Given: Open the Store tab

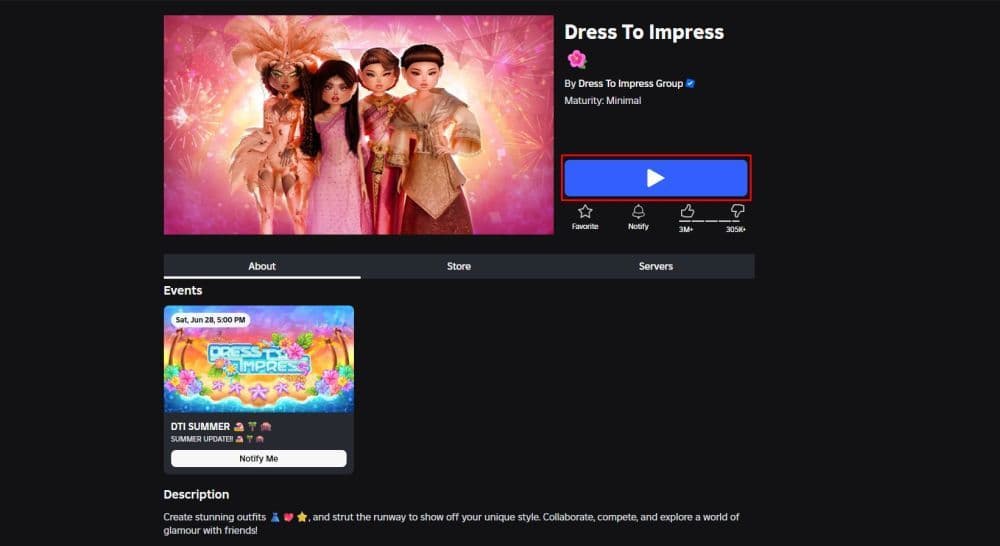Looking at the screenshot, I should tap(459, 266).
